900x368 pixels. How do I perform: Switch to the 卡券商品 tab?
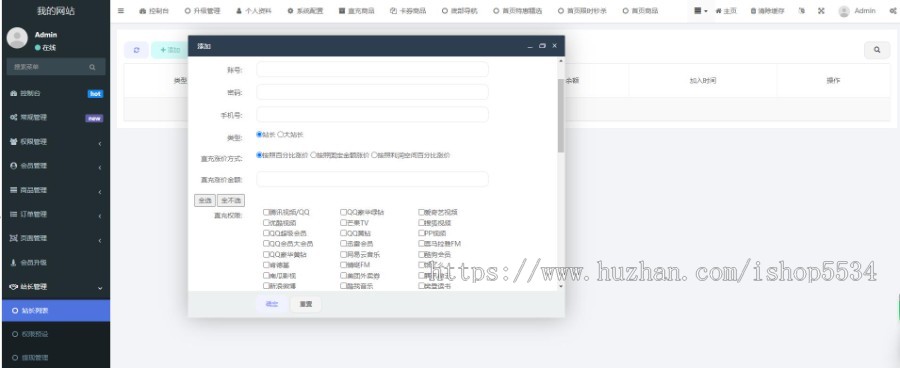coord(408,11)
